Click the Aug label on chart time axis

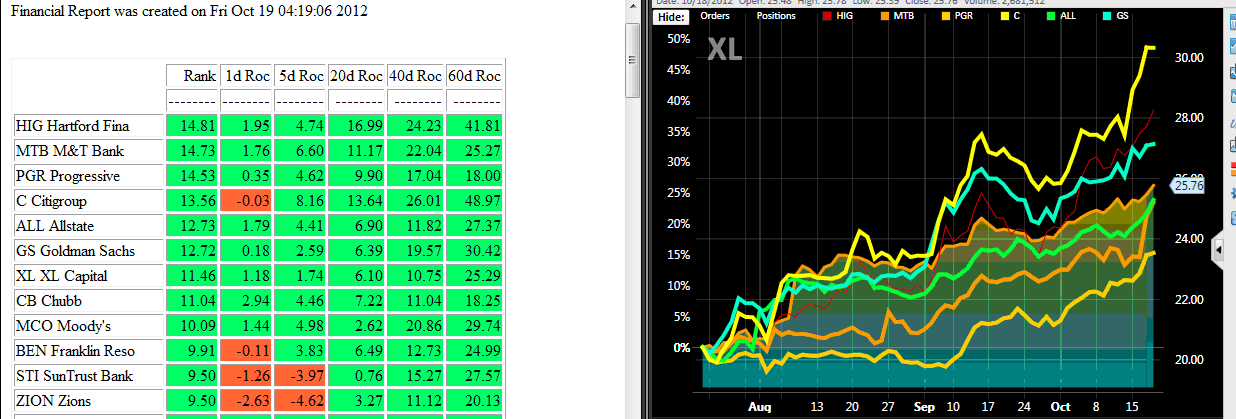pos(760,408)
